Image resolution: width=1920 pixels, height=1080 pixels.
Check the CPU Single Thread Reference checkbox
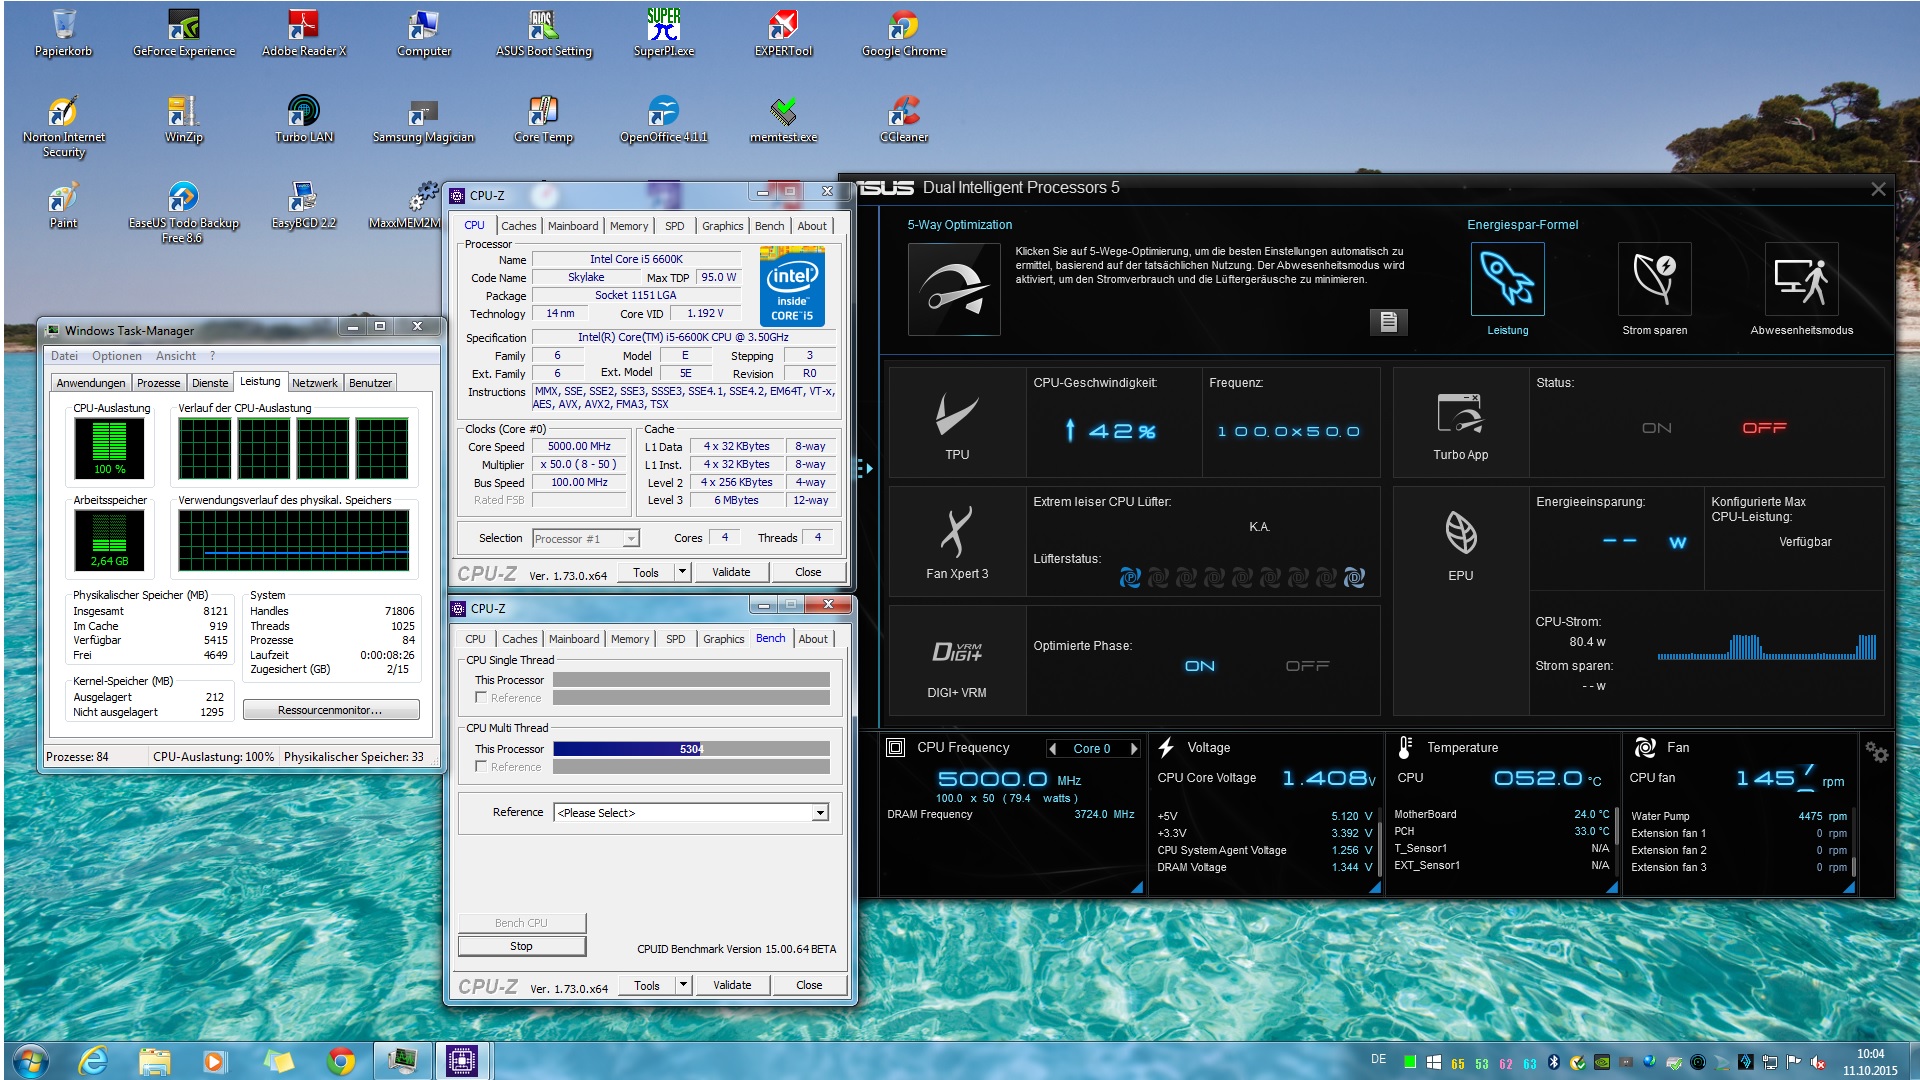(481, 698)
